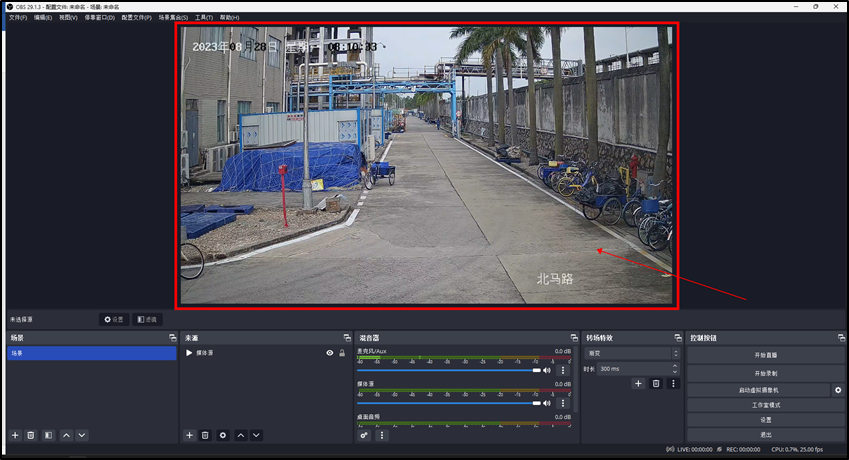The width and height of the screenshot is (849, 460).
Task: Open the 麦克风/Aux three-dot options menu
Action: click(x=563, y=370)
